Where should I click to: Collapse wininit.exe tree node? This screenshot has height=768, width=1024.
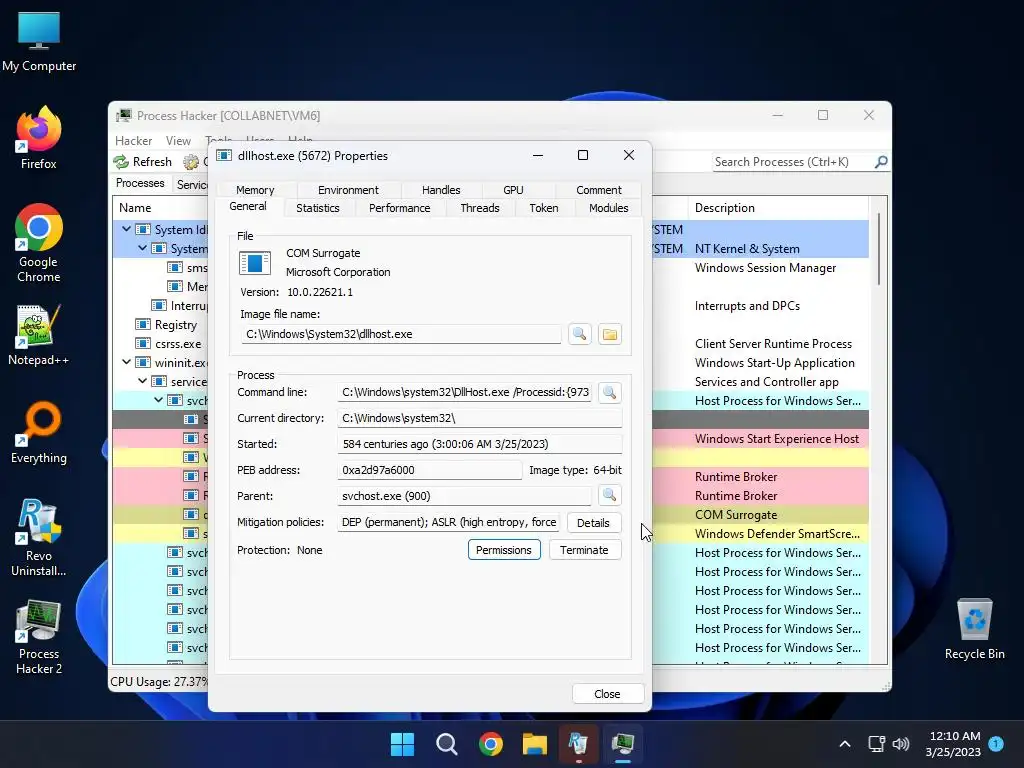(126, 362)
